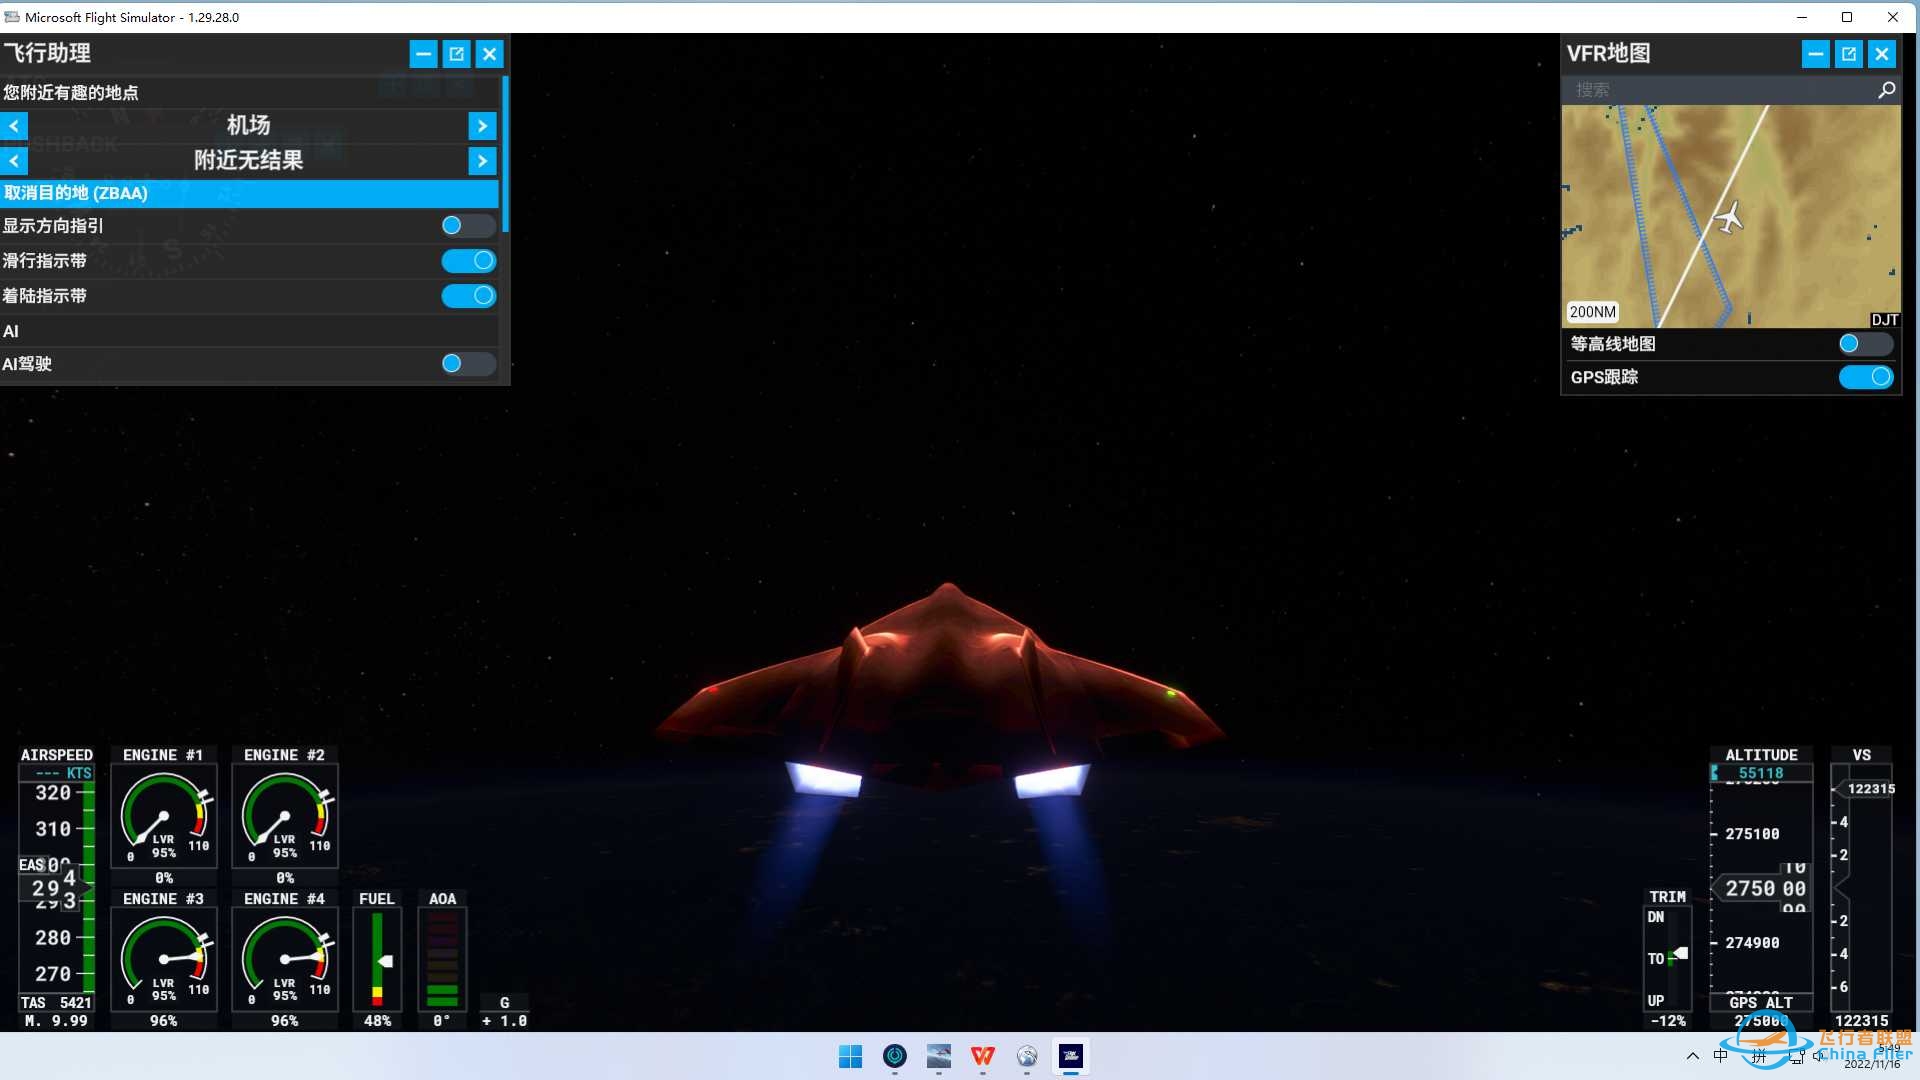
Task: Click the 200NM map range label
Action: tap(1592, 312)
